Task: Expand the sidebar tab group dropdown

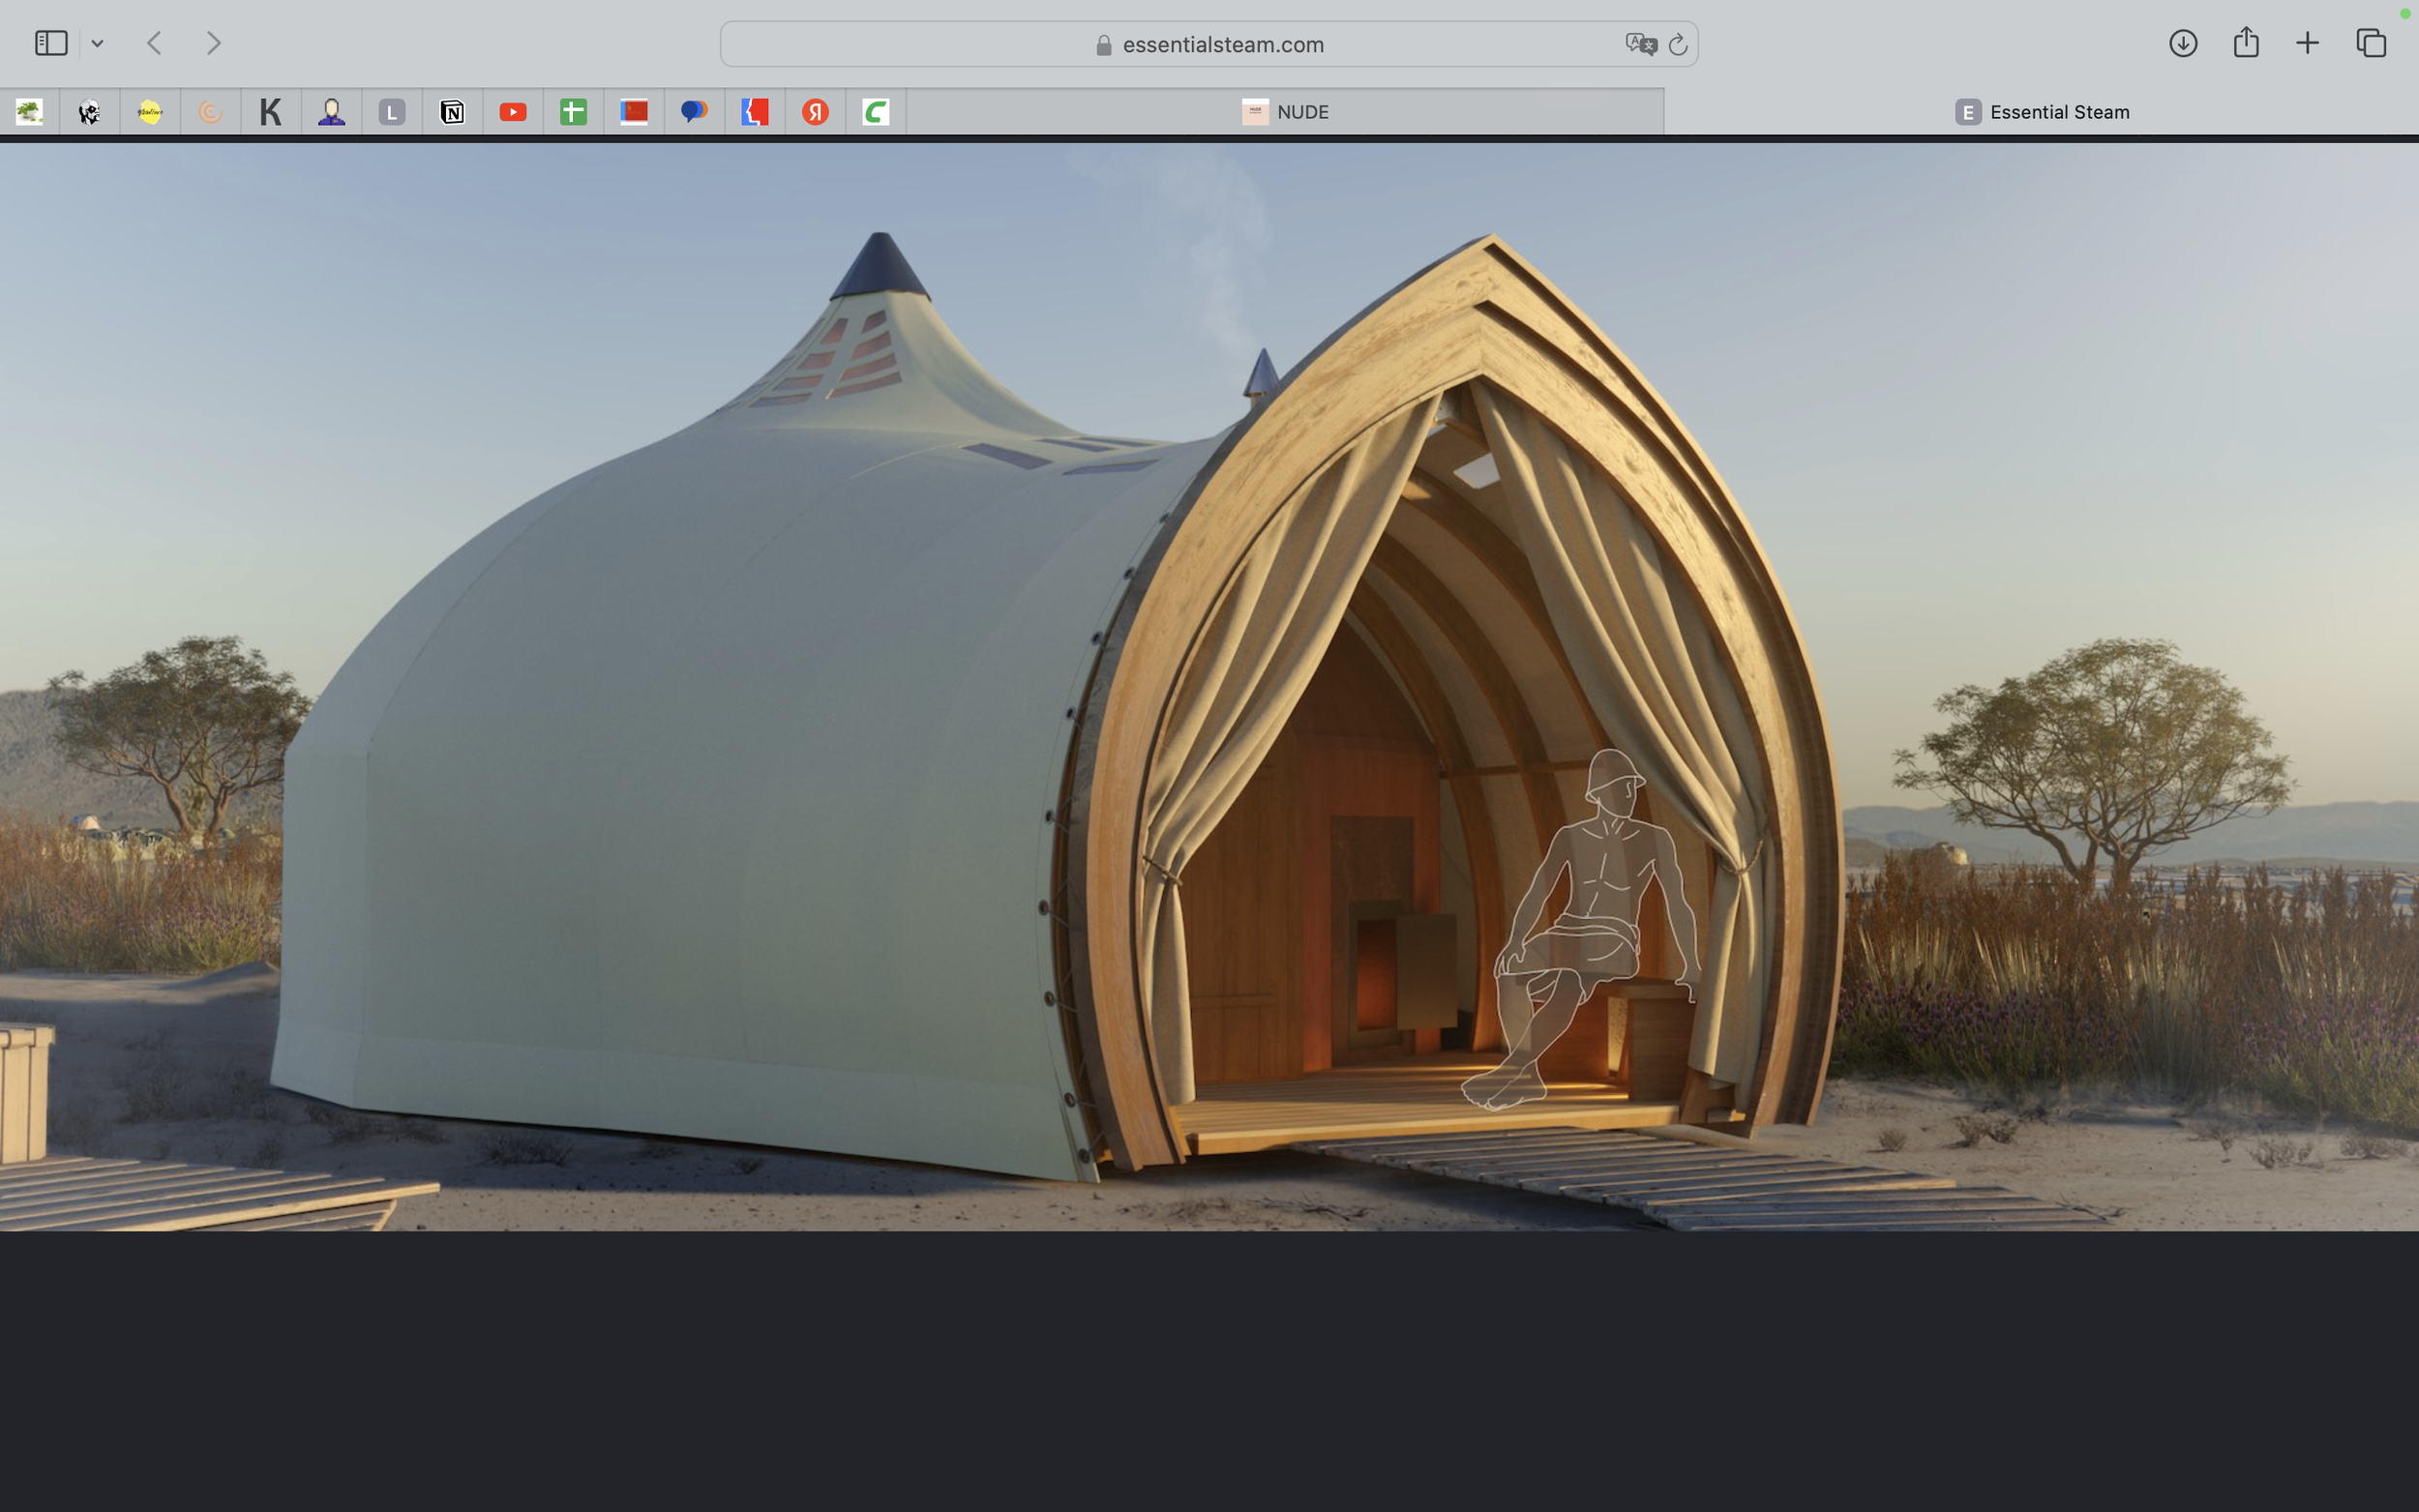Action: pyautogui.click(x=97, y=43)
